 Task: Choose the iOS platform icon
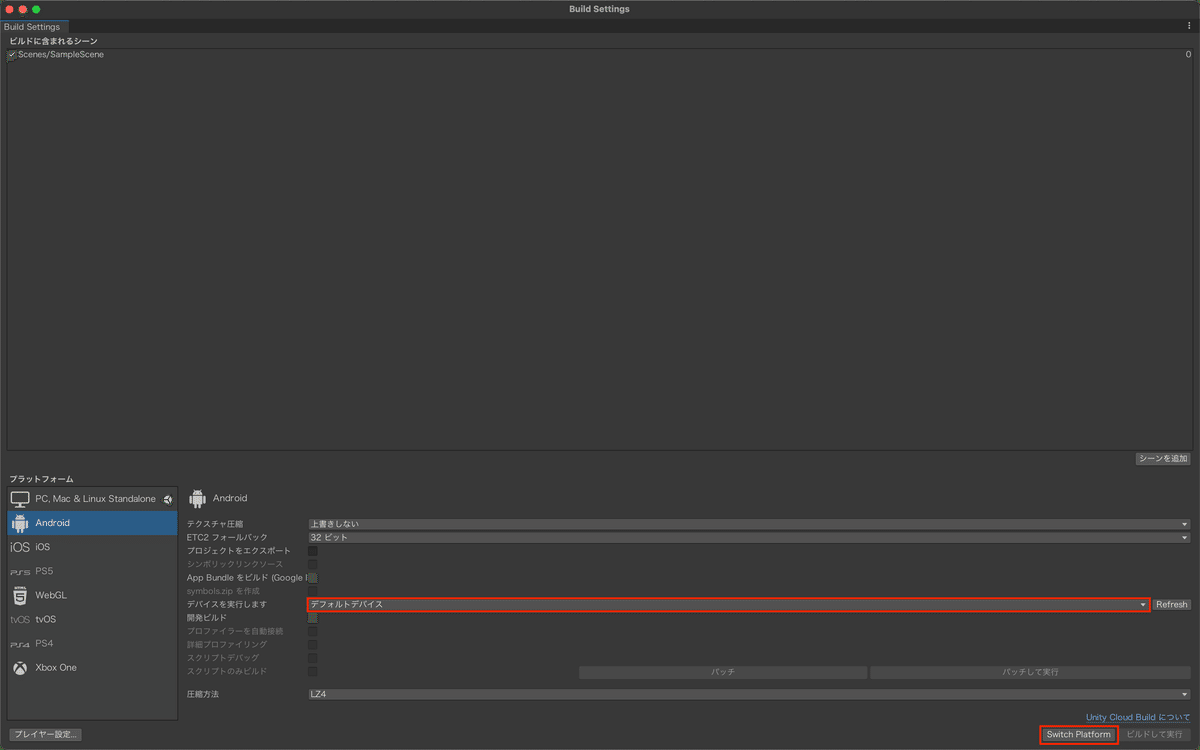(20, 547)
